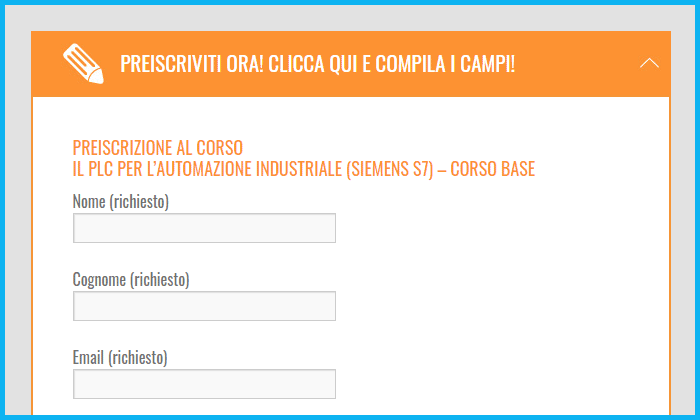Focus the Cognome text field
The width and height of the screenshot is (700, 420).
coord(204,306)
